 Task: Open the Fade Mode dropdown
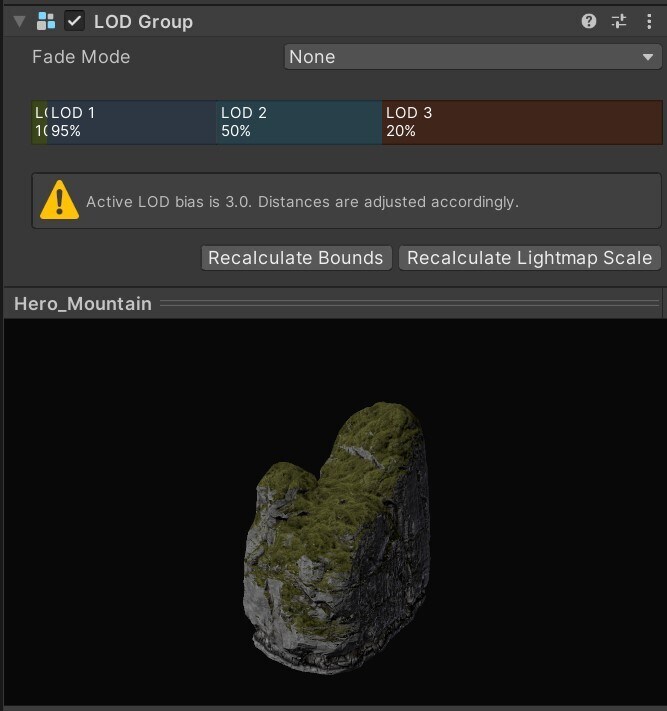tap(472, 57)
